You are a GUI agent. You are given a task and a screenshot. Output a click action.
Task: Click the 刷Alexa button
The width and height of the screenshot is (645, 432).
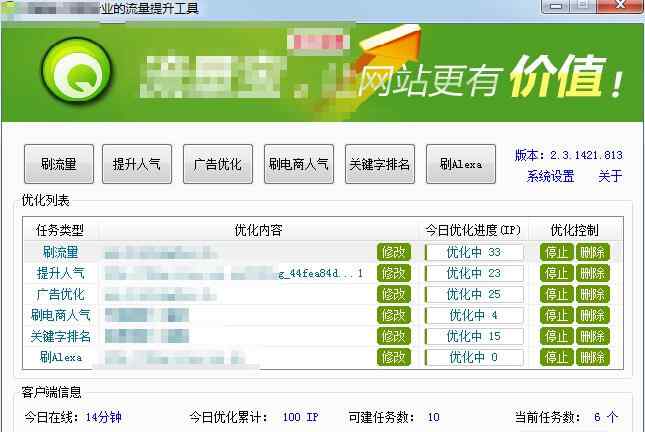point(460,164)
